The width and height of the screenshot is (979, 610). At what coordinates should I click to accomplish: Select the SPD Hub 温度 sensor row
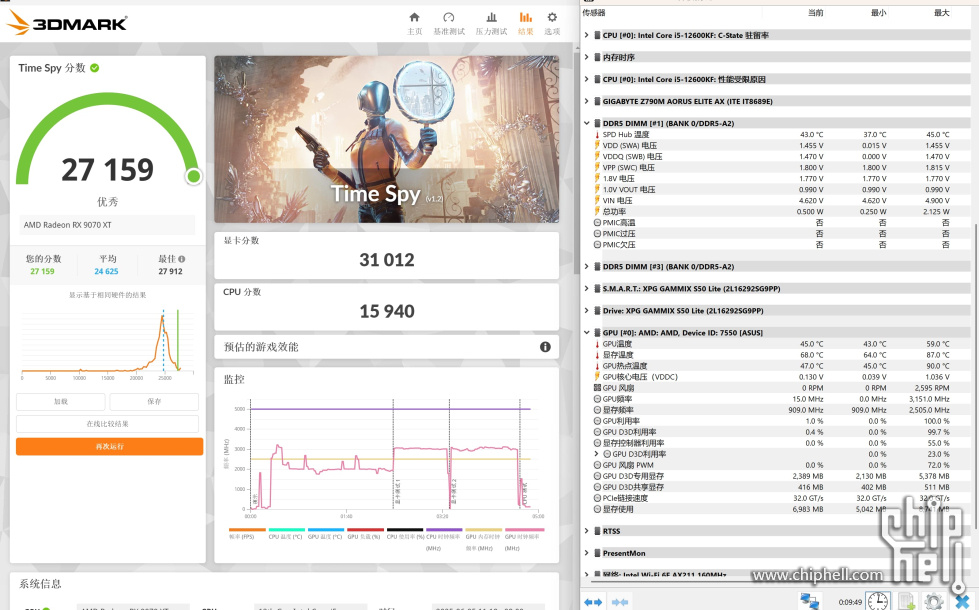775,134
